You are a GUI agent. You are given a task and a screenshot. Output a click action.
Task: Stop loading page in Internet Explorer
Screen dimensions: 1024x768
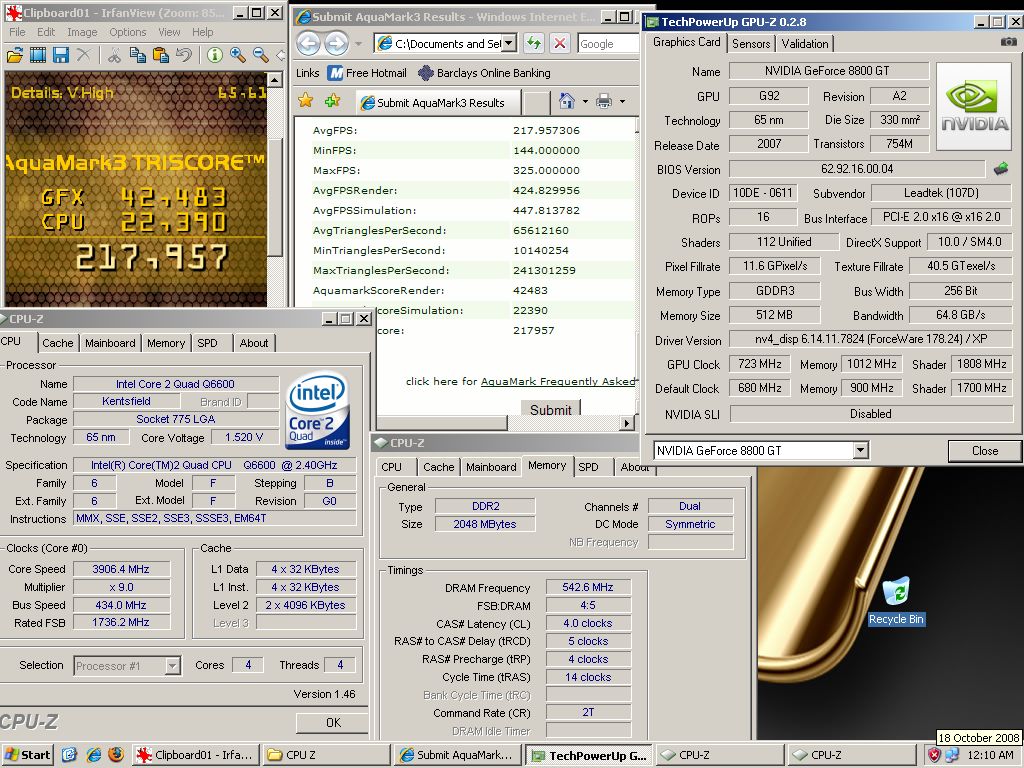pos(560,44)
